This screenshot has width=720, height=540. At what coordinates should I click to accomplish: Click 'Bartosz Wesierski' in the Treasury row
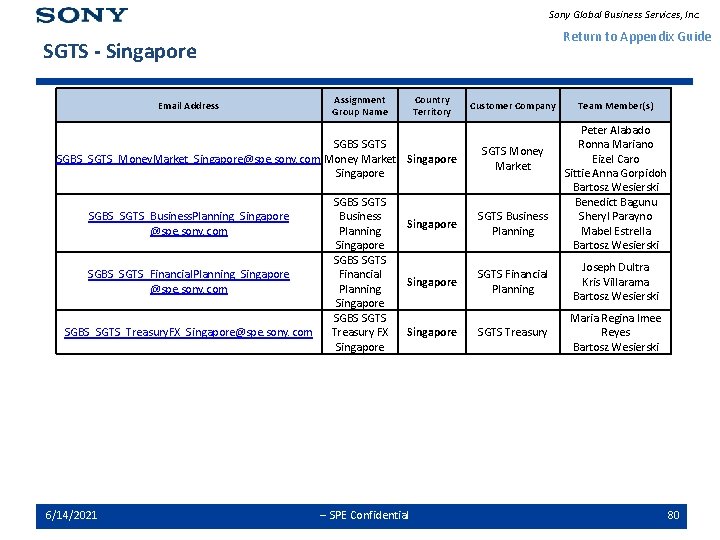pyautogui.click(x=616, y=347)
